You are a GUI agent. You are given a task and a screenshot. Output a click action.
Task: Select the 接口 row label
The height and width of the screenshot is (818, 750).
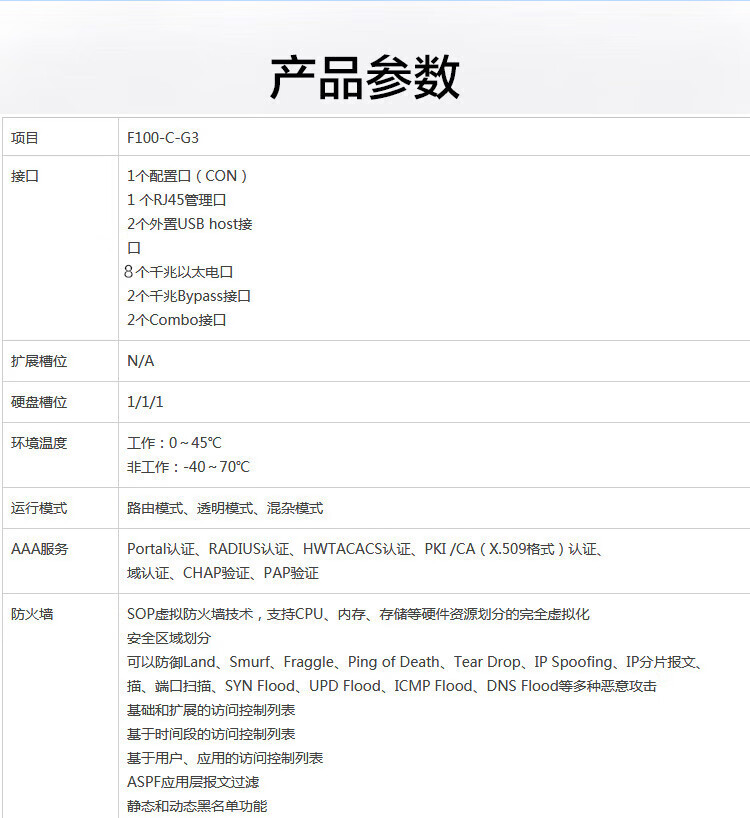click(x=25, y=176)
